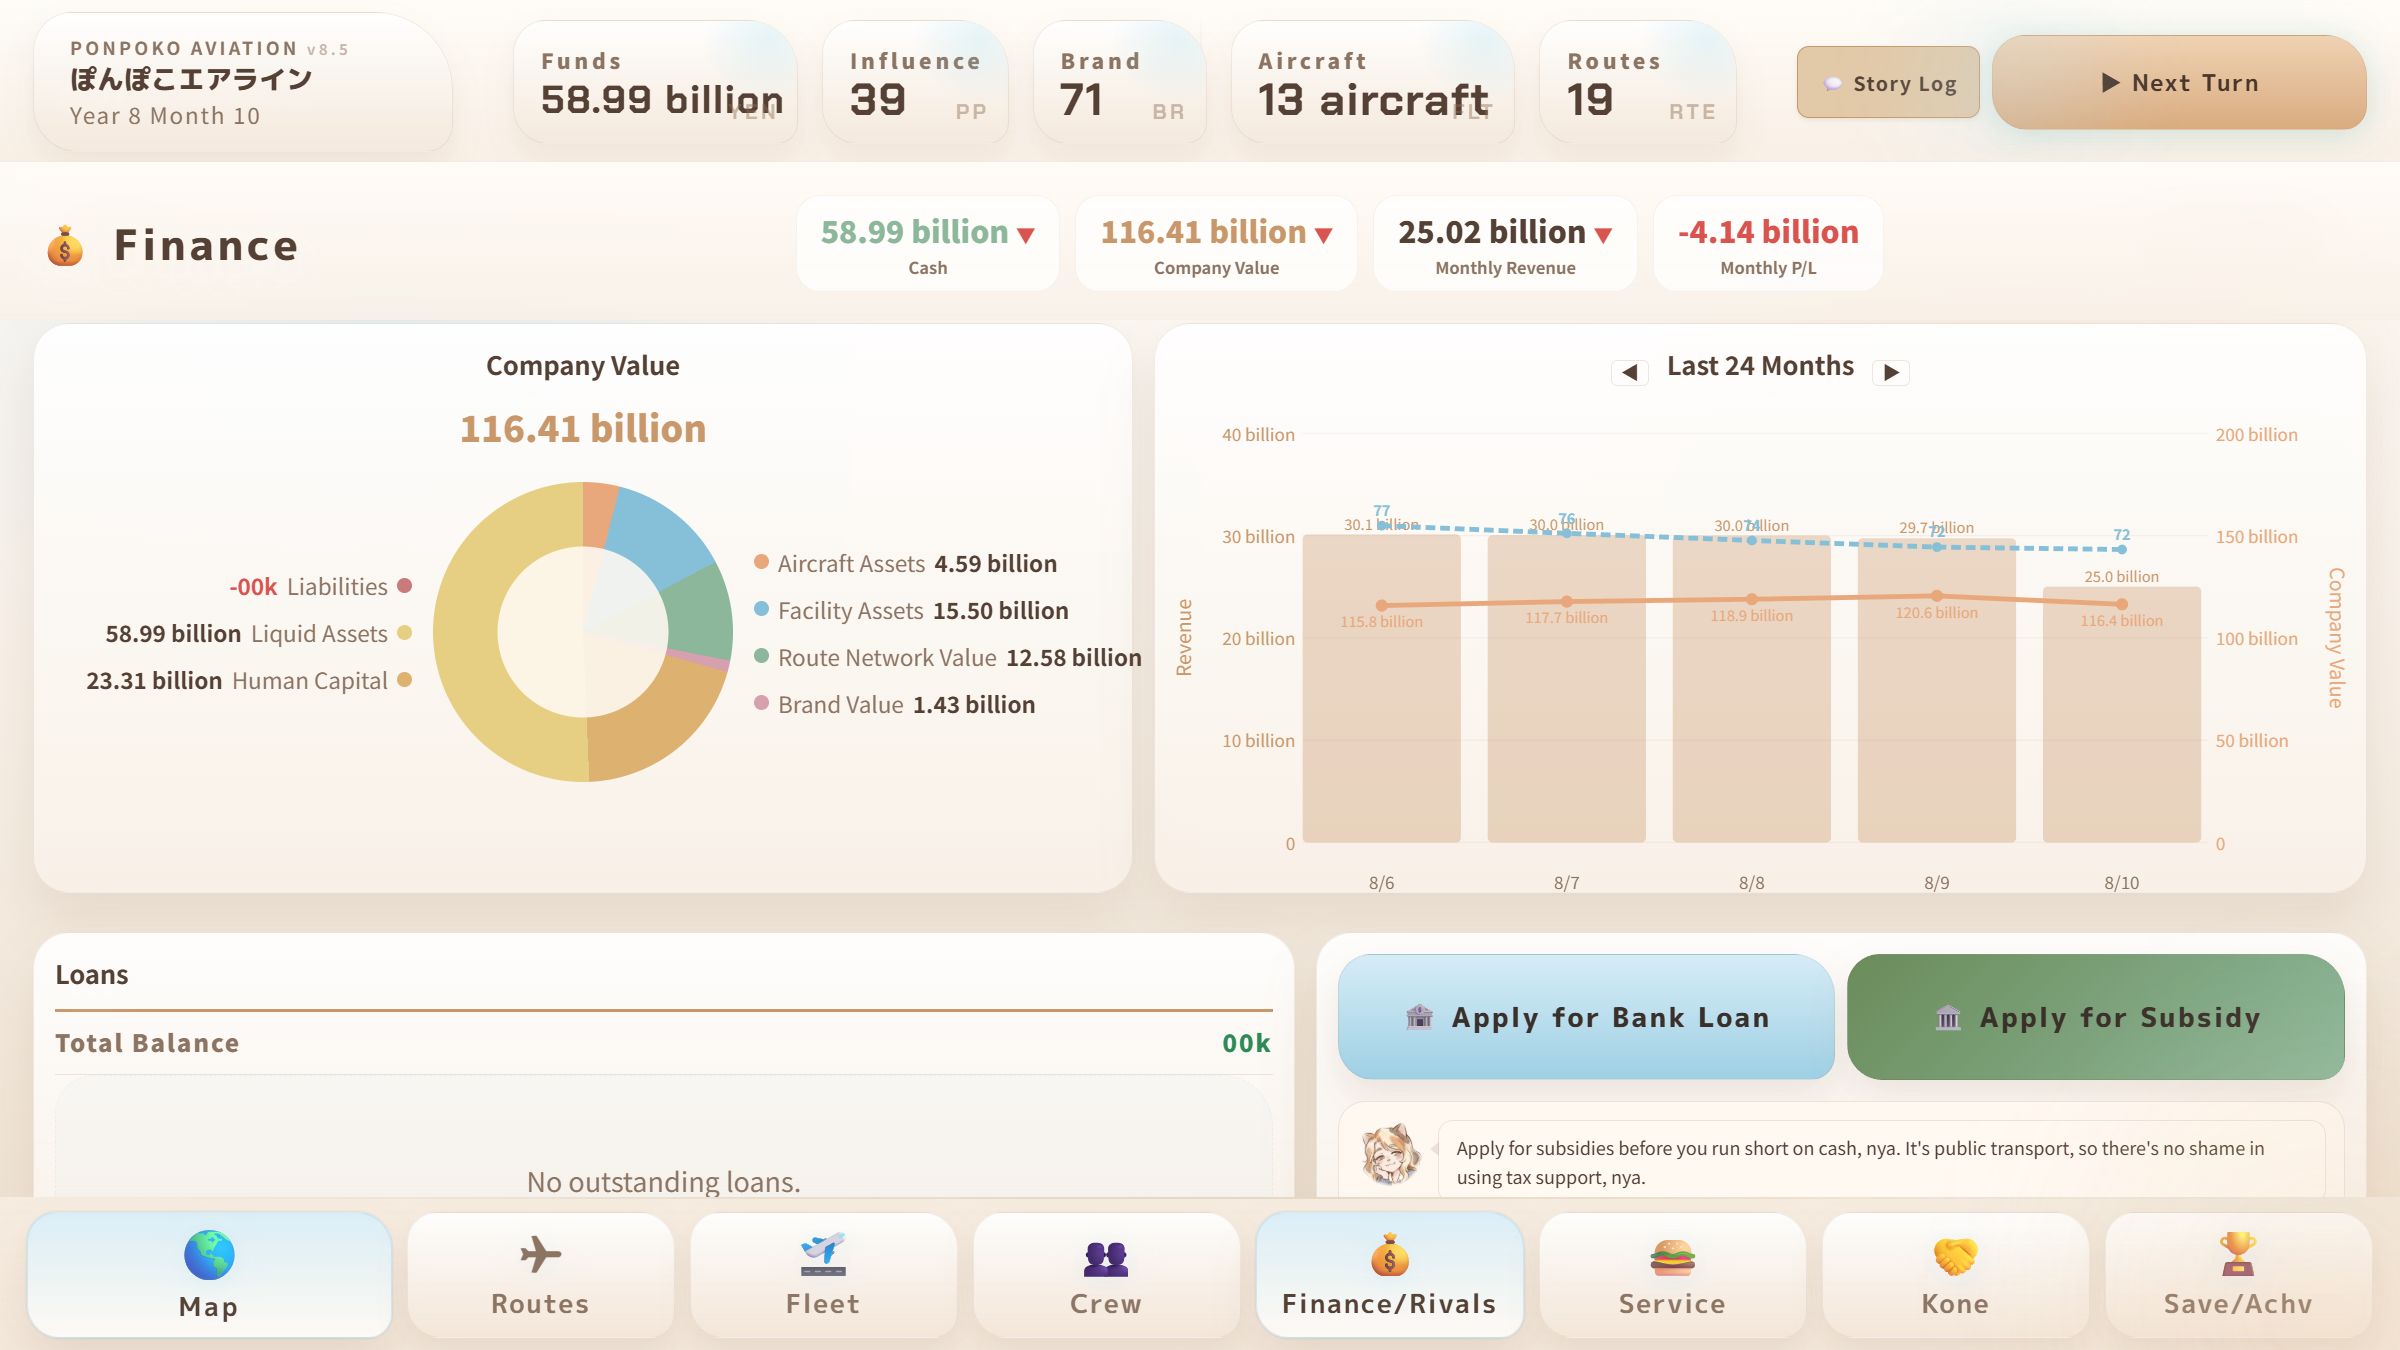Viewport: 2400px width, 1350px height.
Task: Click the down arrow beside Company Value stat
Action: (1324, 235)
